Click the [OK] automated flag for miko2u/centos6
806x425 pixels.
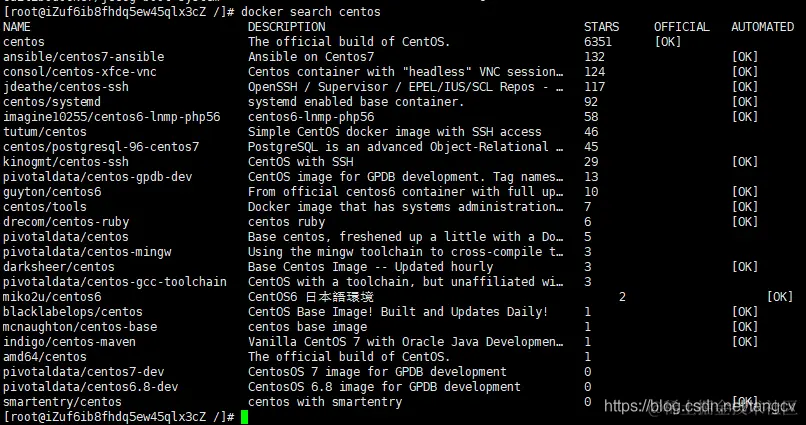(780, 297)
